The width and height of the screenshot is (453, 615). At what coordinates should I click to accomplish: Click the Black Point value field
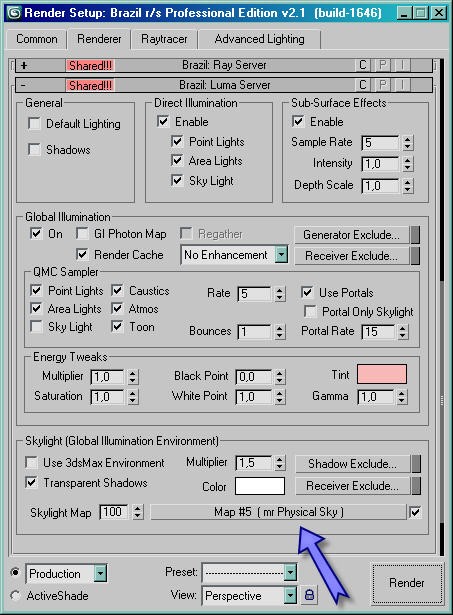point(253,377)
